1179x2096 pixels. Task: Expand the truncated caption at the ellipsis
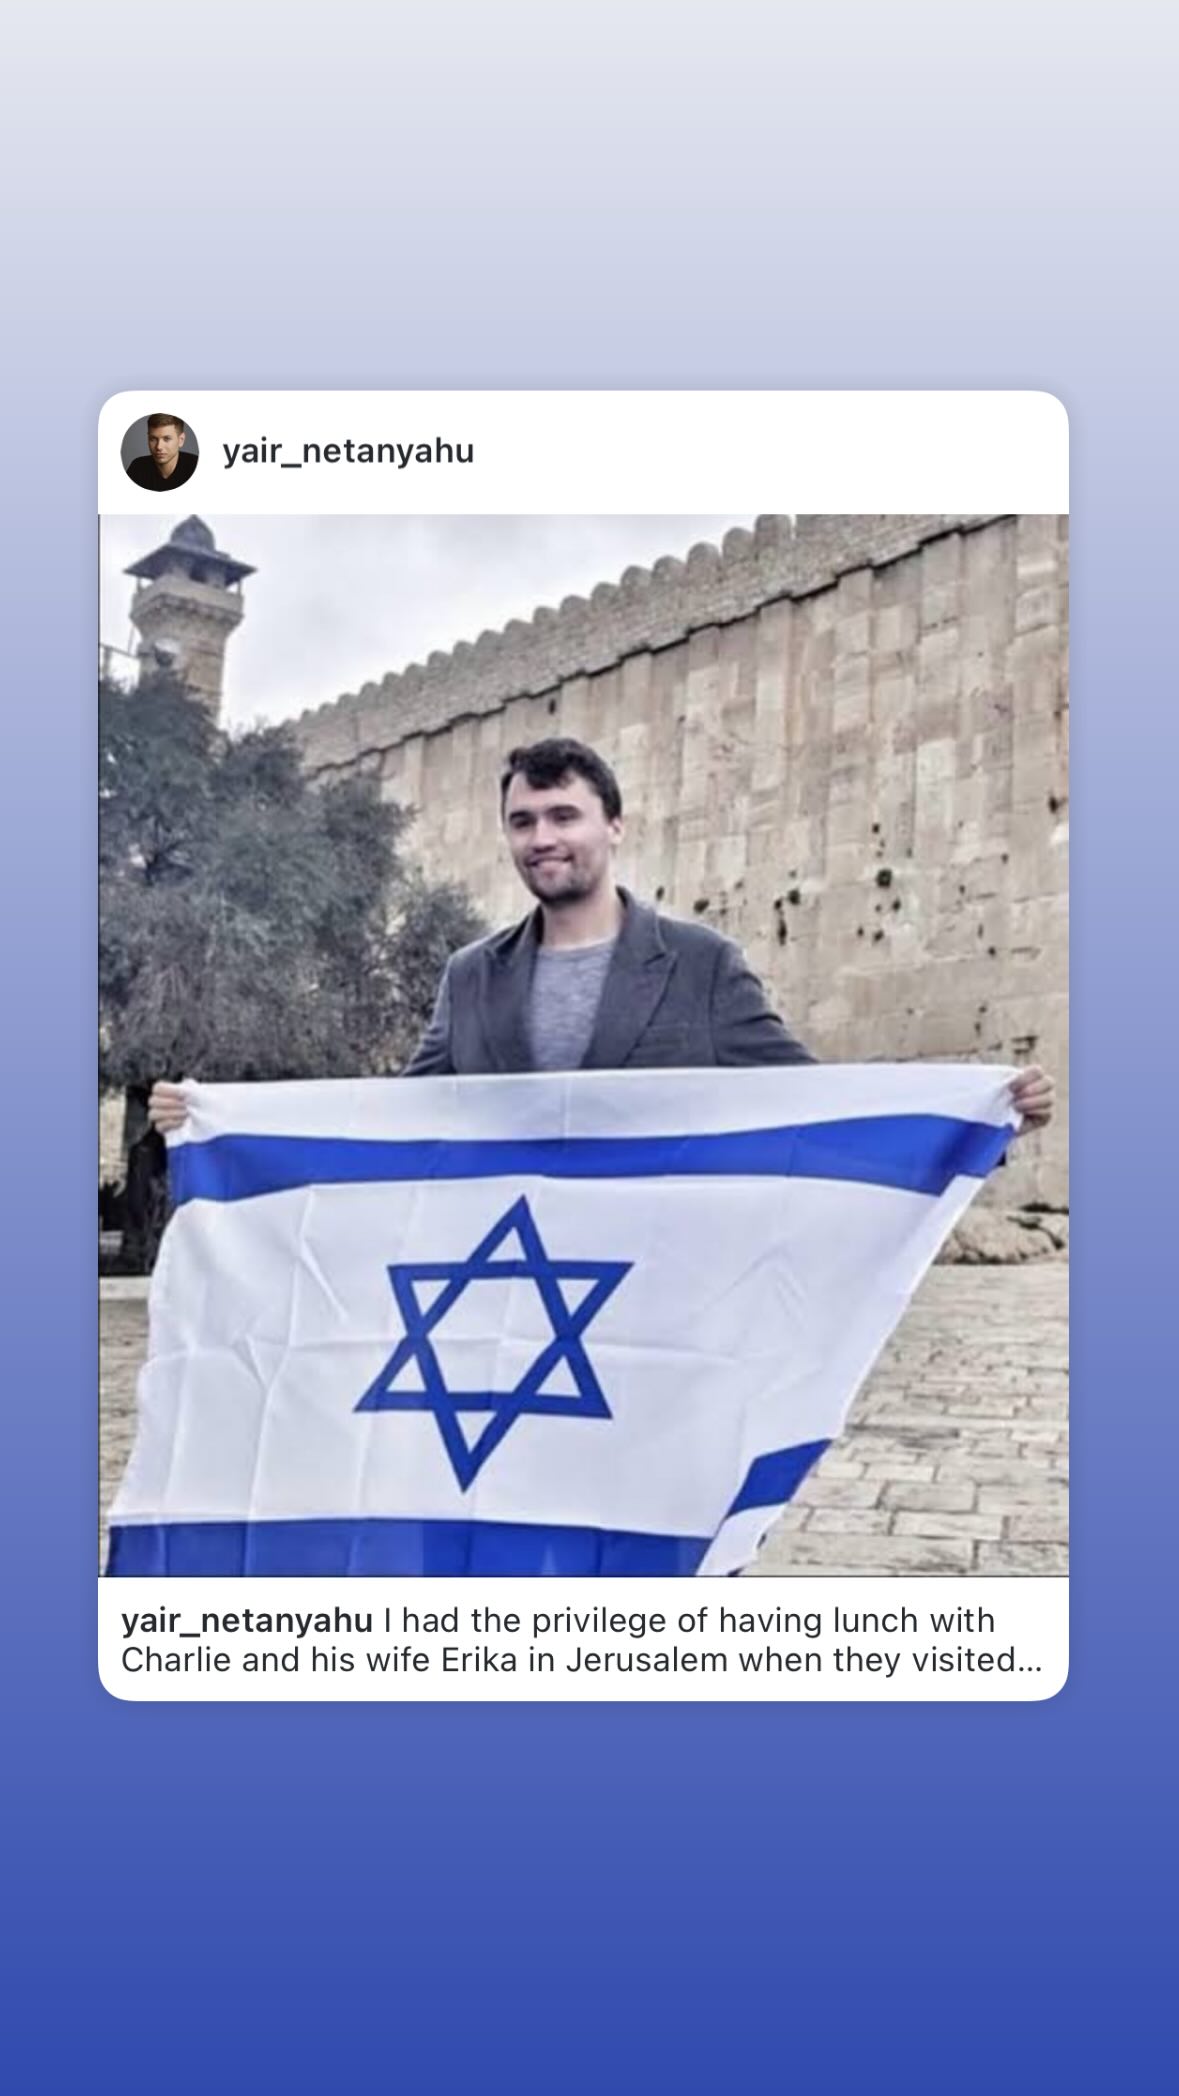pos(1029,1660)
